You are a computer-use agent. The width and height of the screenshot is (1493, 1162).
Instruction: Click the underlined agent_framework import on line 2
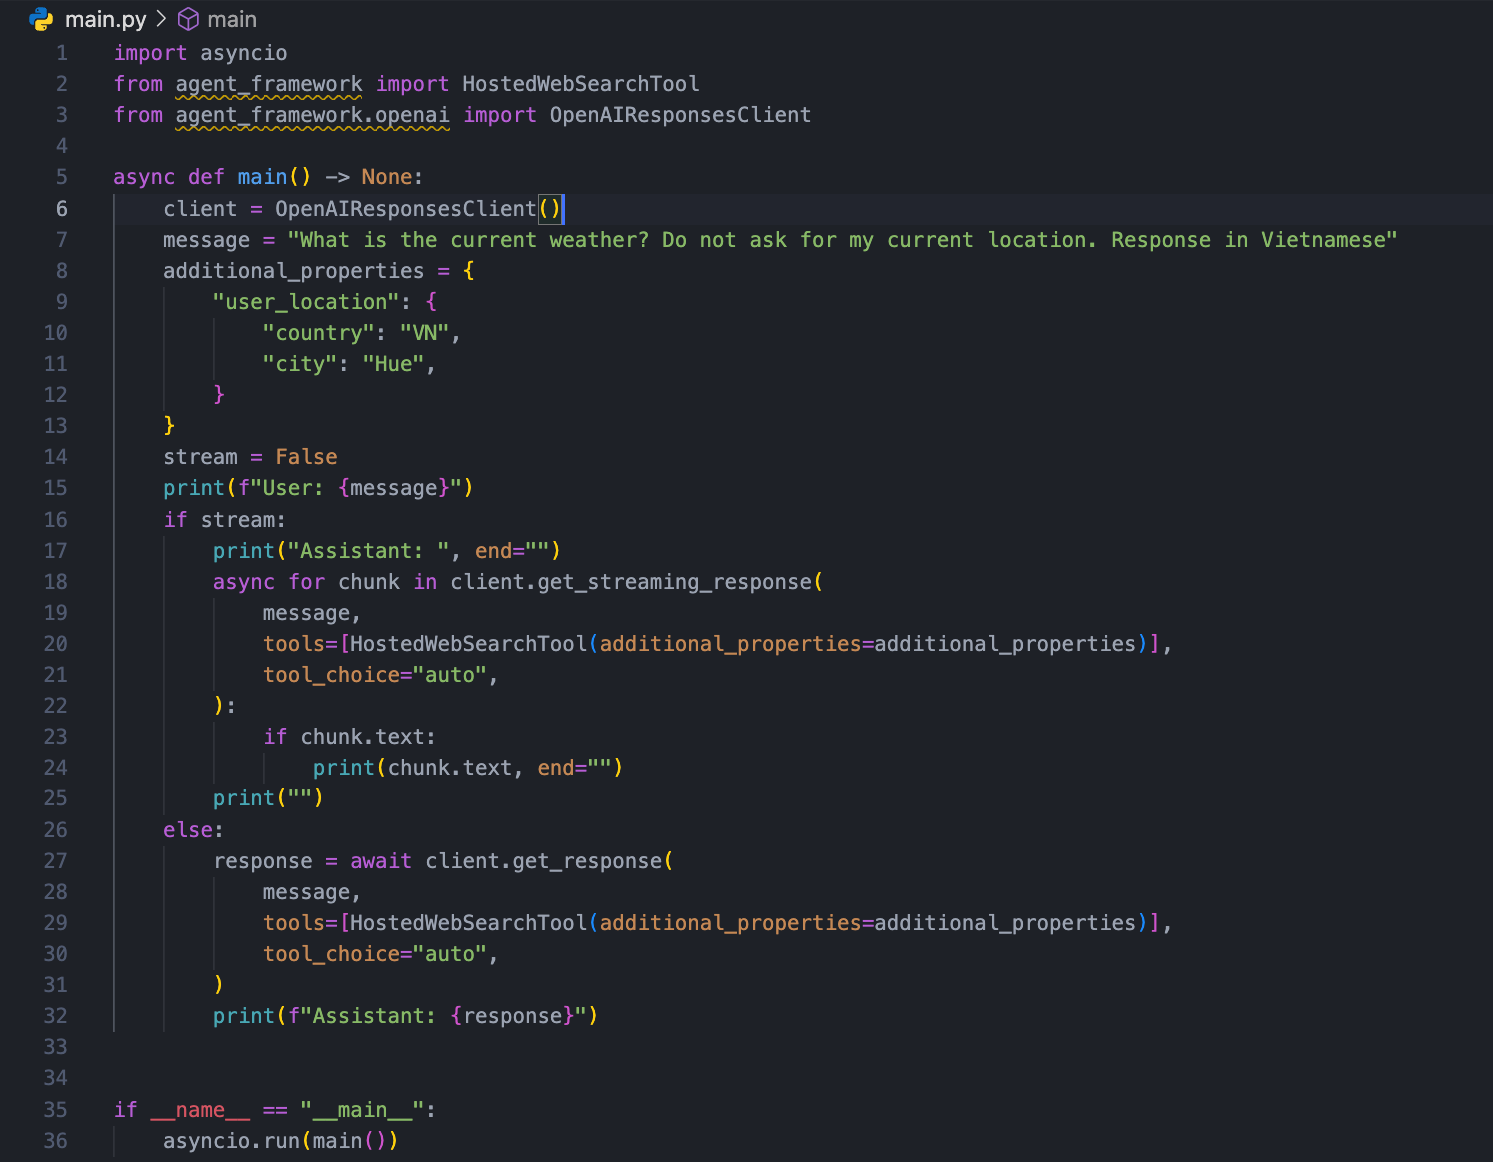click(268, 84)
